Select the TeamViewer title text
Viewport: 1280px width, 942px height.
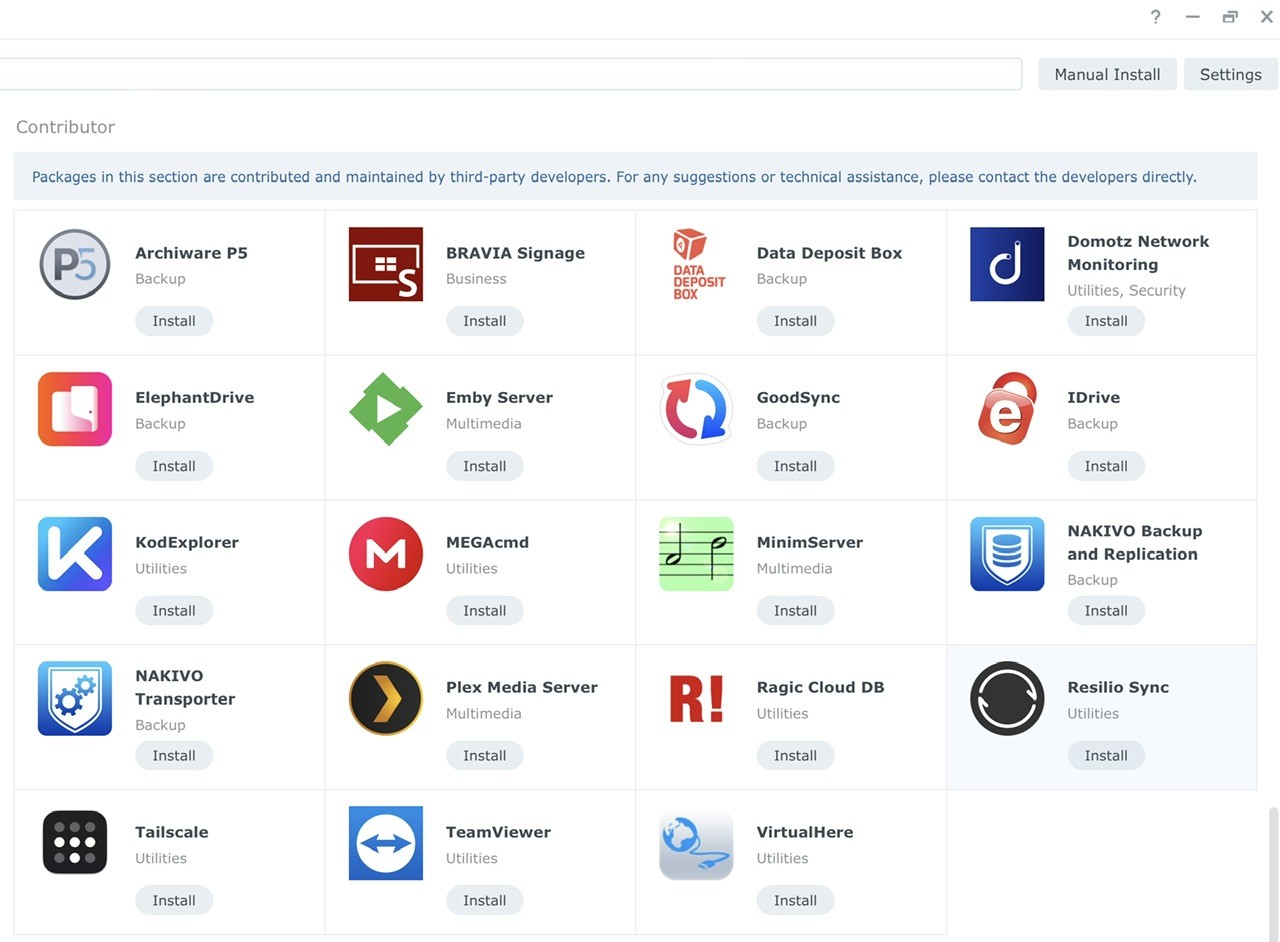(x=498, y=832)
